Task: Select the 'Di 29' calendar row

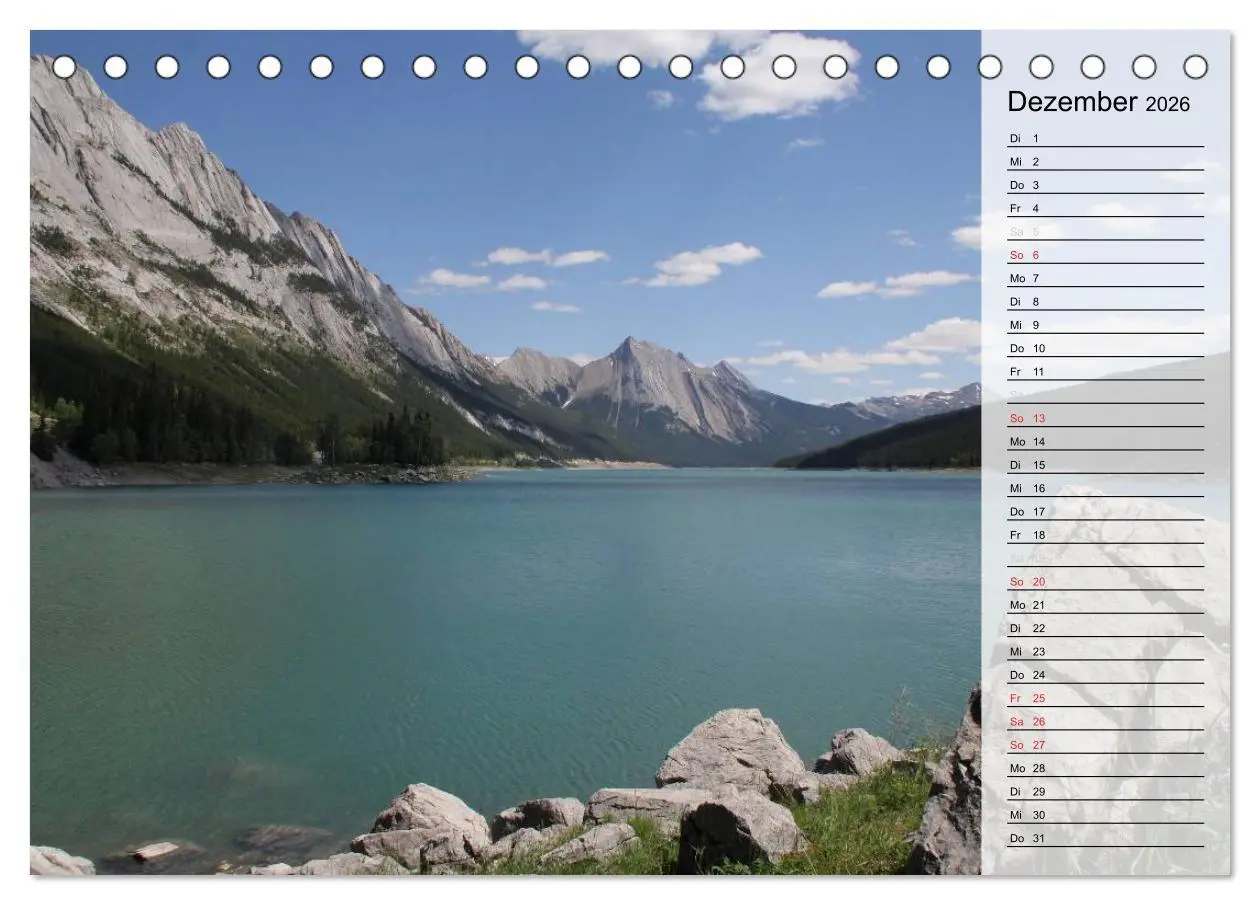Action: tap(1105, 791)
